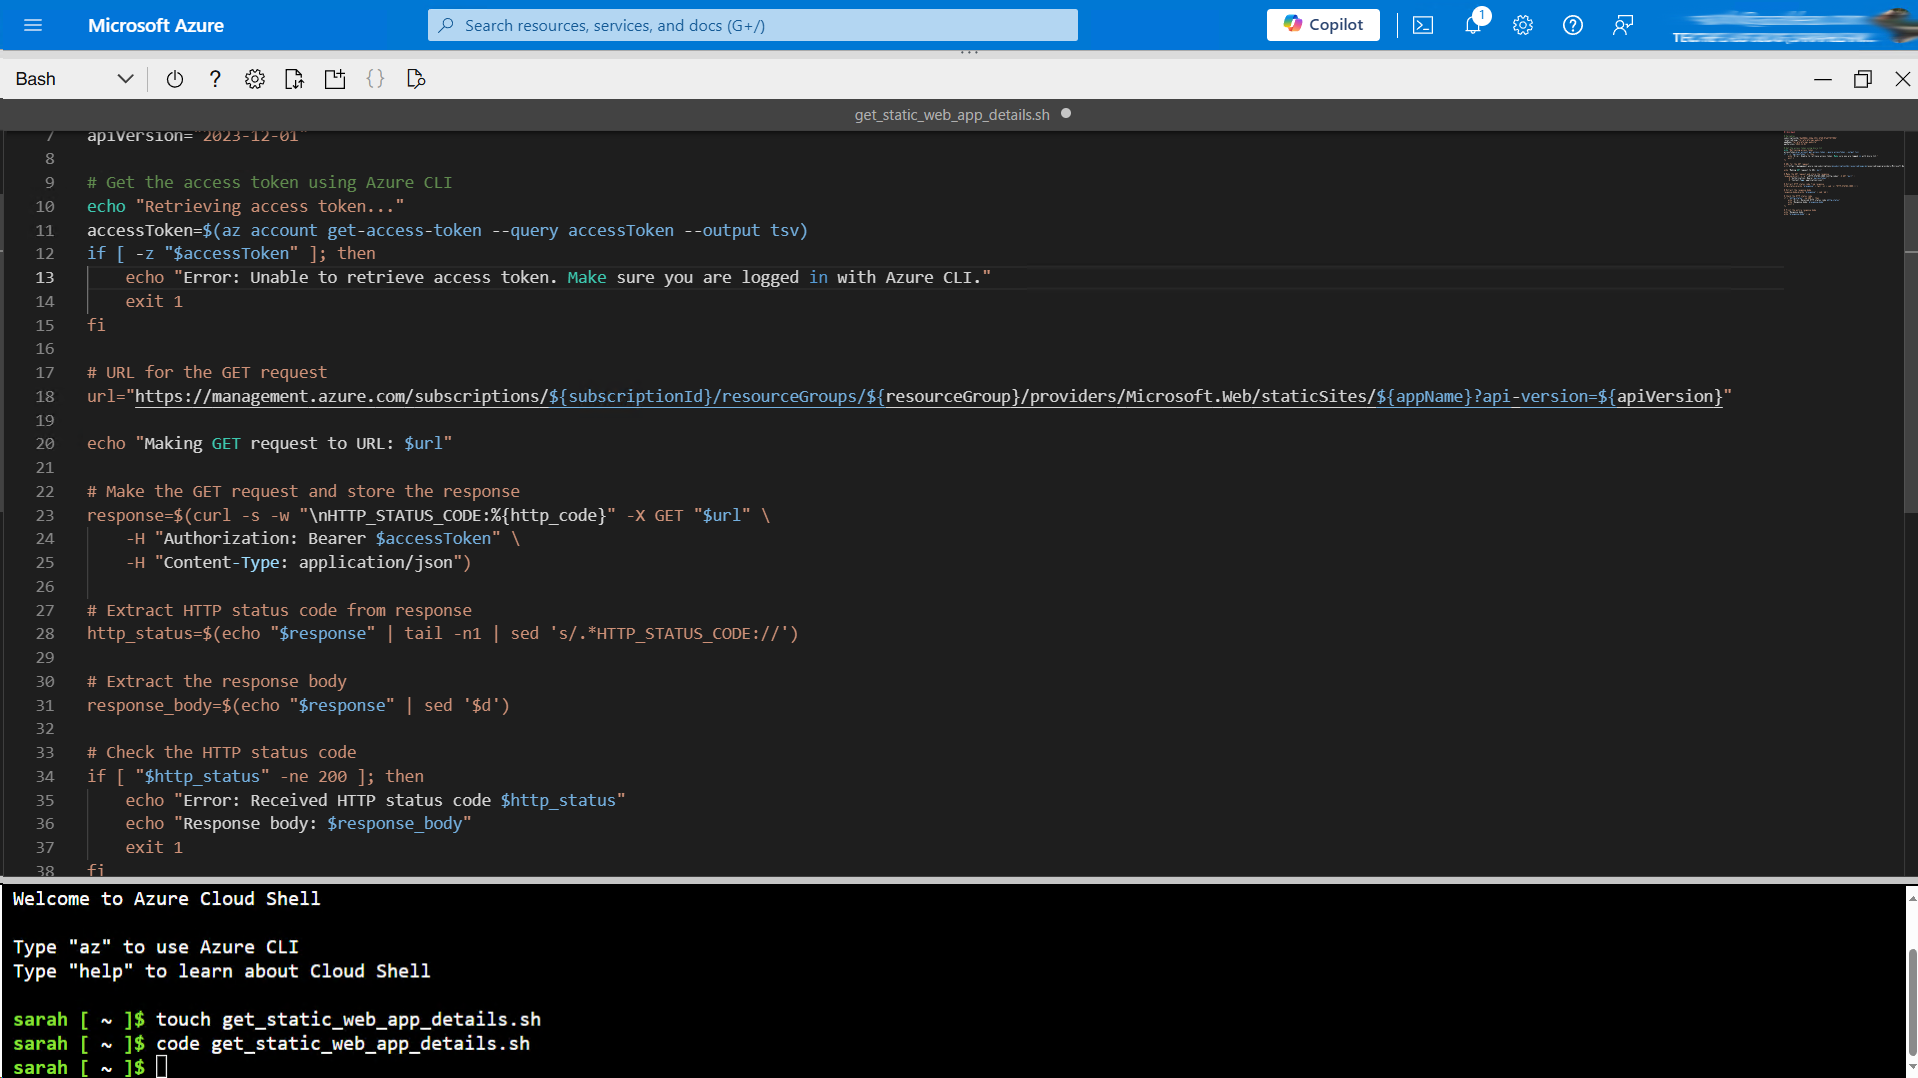The image size is (1918, 1078).
Task: Launch Cloud Shell from the top Azure bar
Action: click(1423, 25)
